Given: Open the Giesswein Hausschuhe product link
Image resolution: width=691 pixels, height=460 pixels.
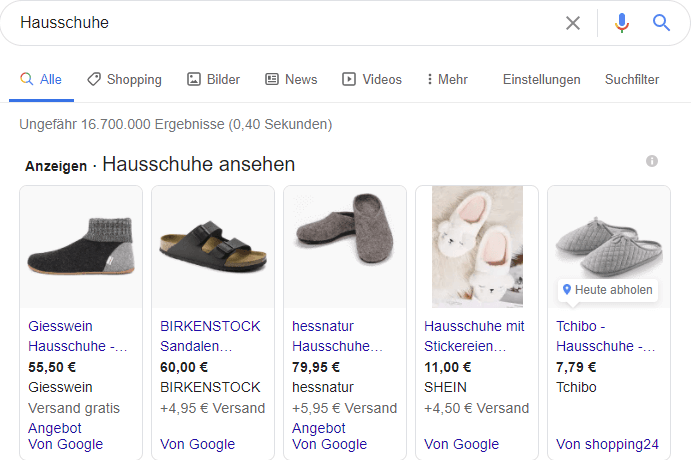Looking at the screenshot, I should [77, 336].
